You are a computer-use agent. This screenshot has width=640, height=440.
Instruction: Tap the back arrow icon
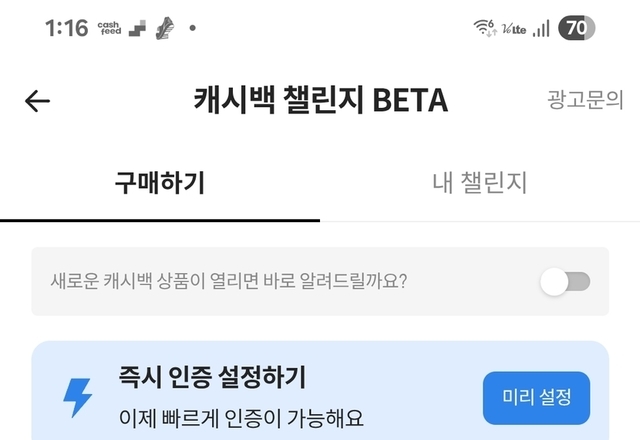[37, 101]
